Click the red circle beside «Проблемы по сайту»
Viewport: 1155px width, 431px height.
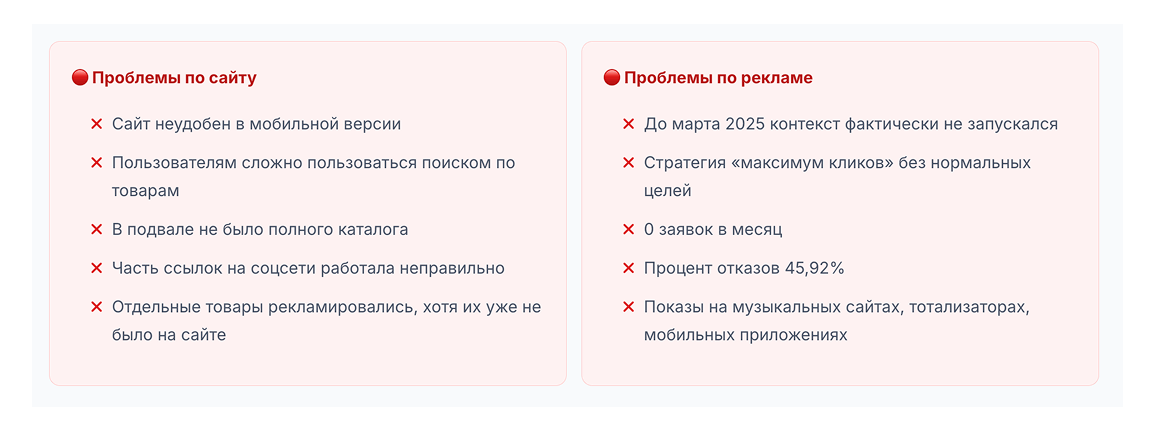(80, 78)
